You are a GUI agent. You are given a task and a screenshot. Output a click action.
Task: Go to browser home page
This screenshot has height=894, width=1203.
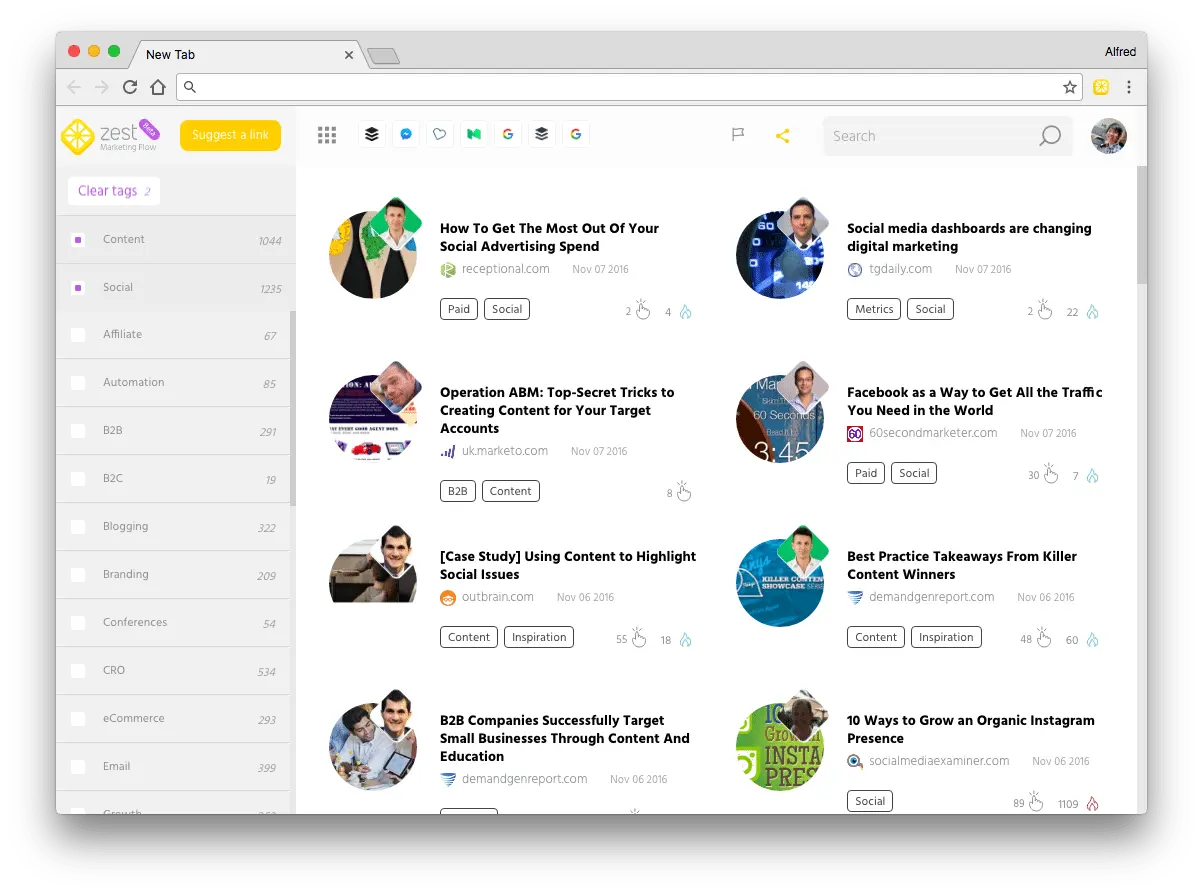[x=158, y=87]
